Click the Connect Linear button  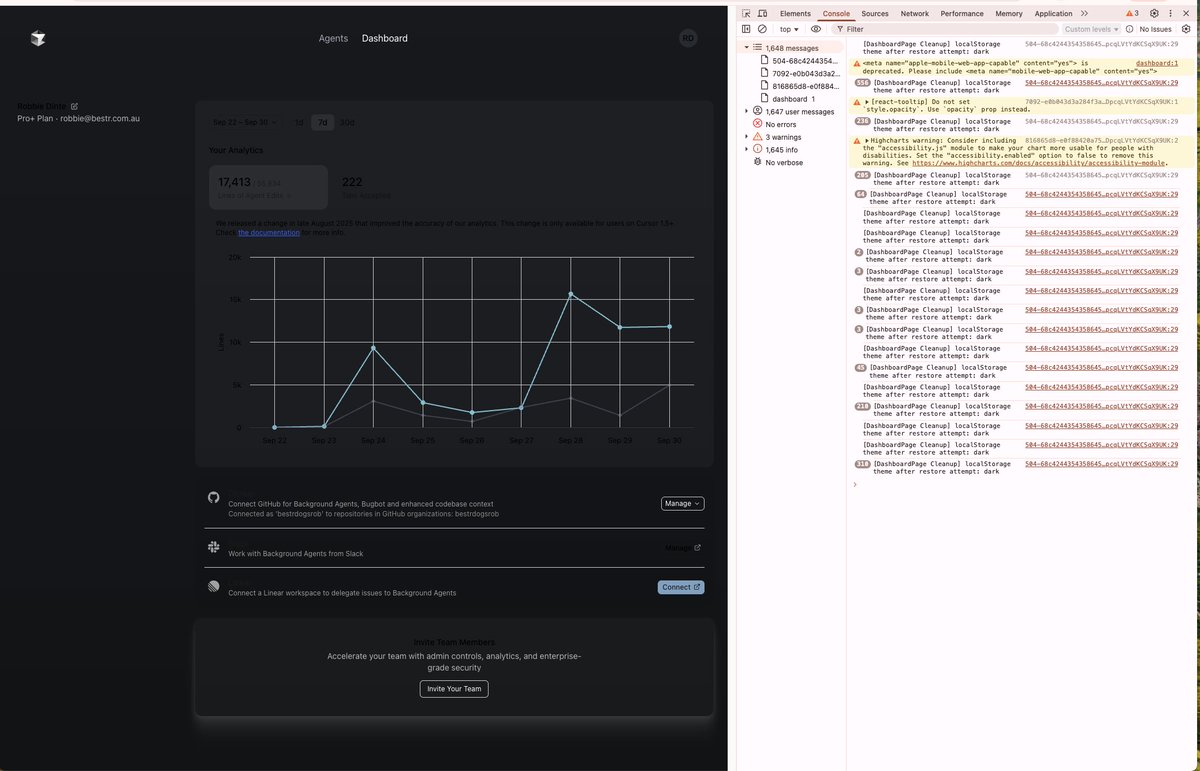[x=681, y=587]
